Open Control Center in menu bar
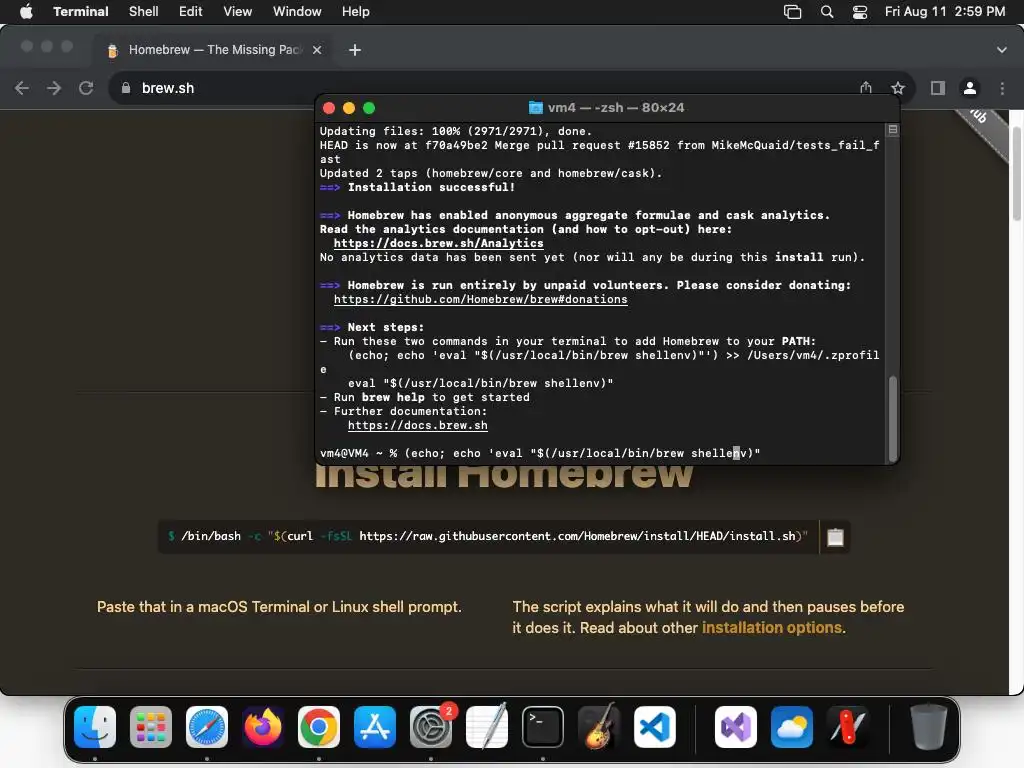The height and width of the screenshot is (768, 1024). (859, 12)
